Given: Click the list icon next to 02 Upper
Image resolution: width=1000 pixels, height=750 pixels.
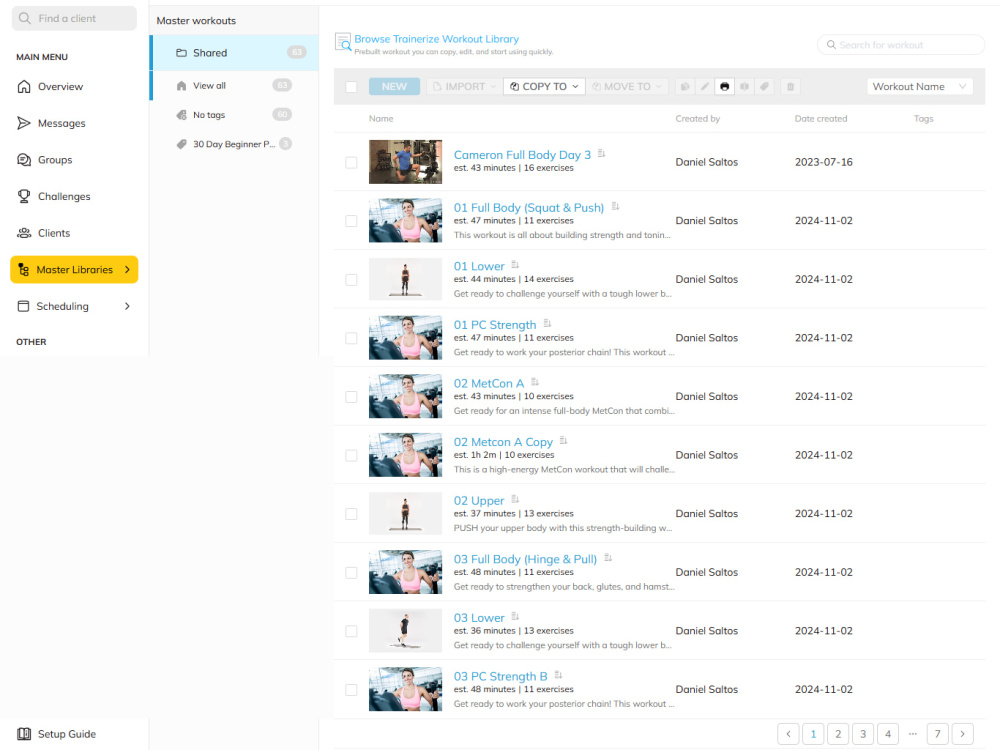Looking at the screenshot, I should tap(515, 499).
